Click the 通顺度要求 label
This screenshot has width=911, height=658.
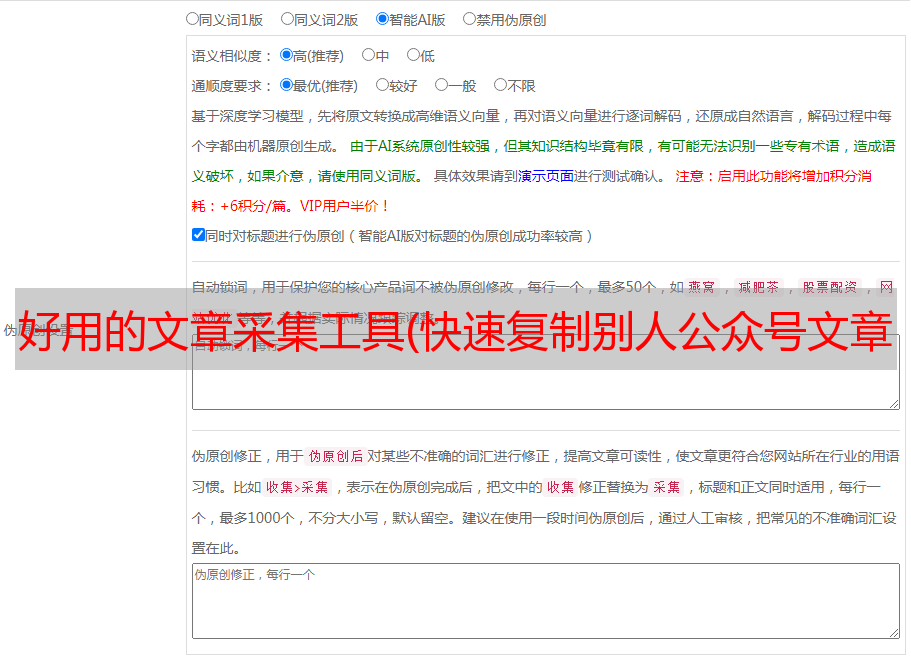(x=227, y=86)
